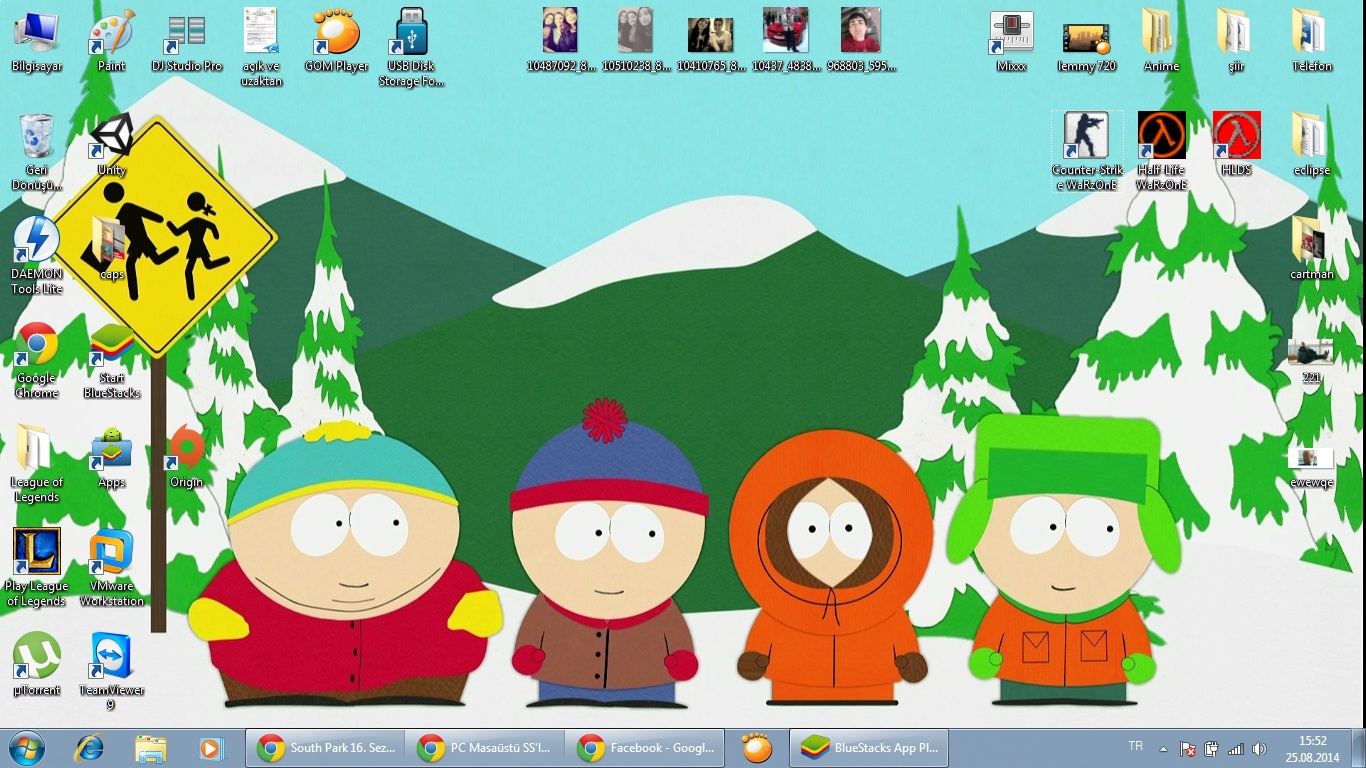The image size is (1366, 768).
Task: Select the Anime folder
Action: 1161,41
